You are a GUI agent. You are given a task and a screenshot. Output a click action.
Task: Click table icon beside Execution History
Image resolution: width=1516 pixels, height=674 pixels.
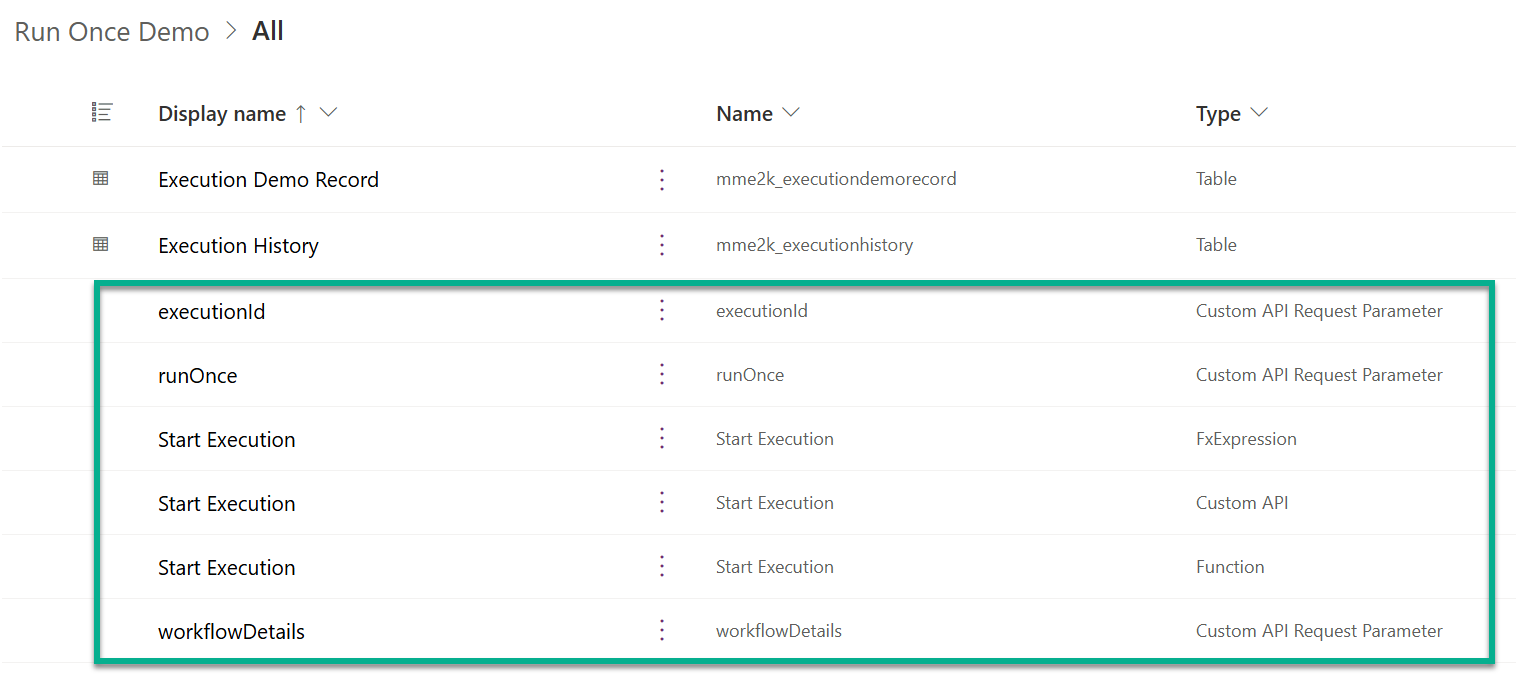101,244
